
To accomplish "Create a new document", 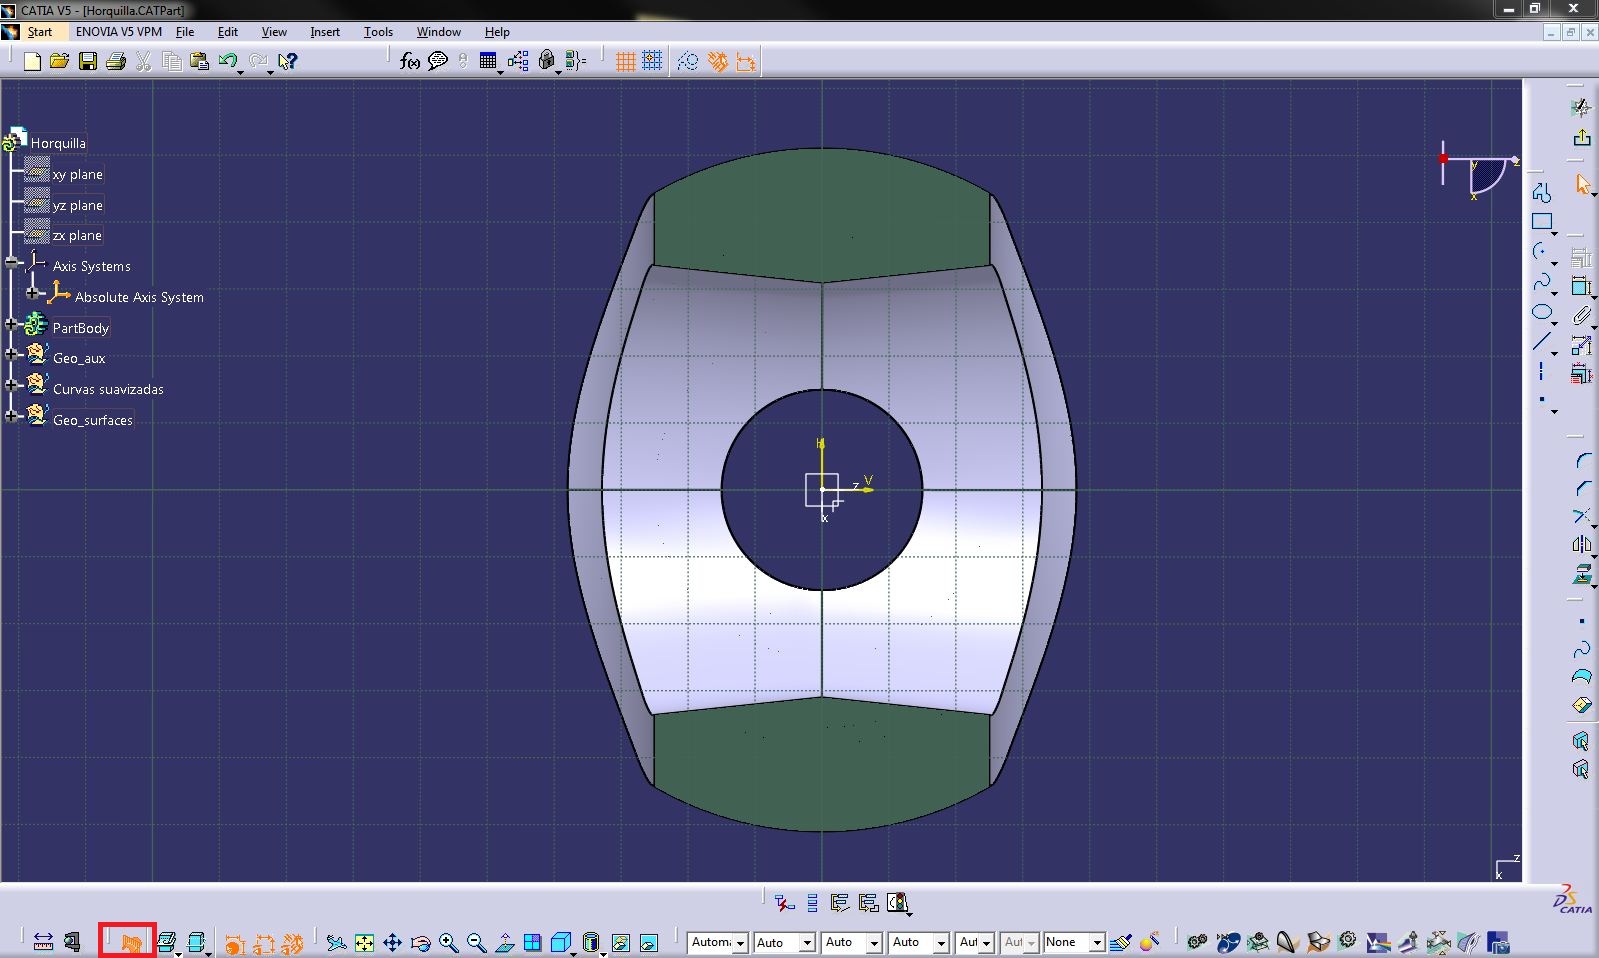I will click(x=32, y=62).
